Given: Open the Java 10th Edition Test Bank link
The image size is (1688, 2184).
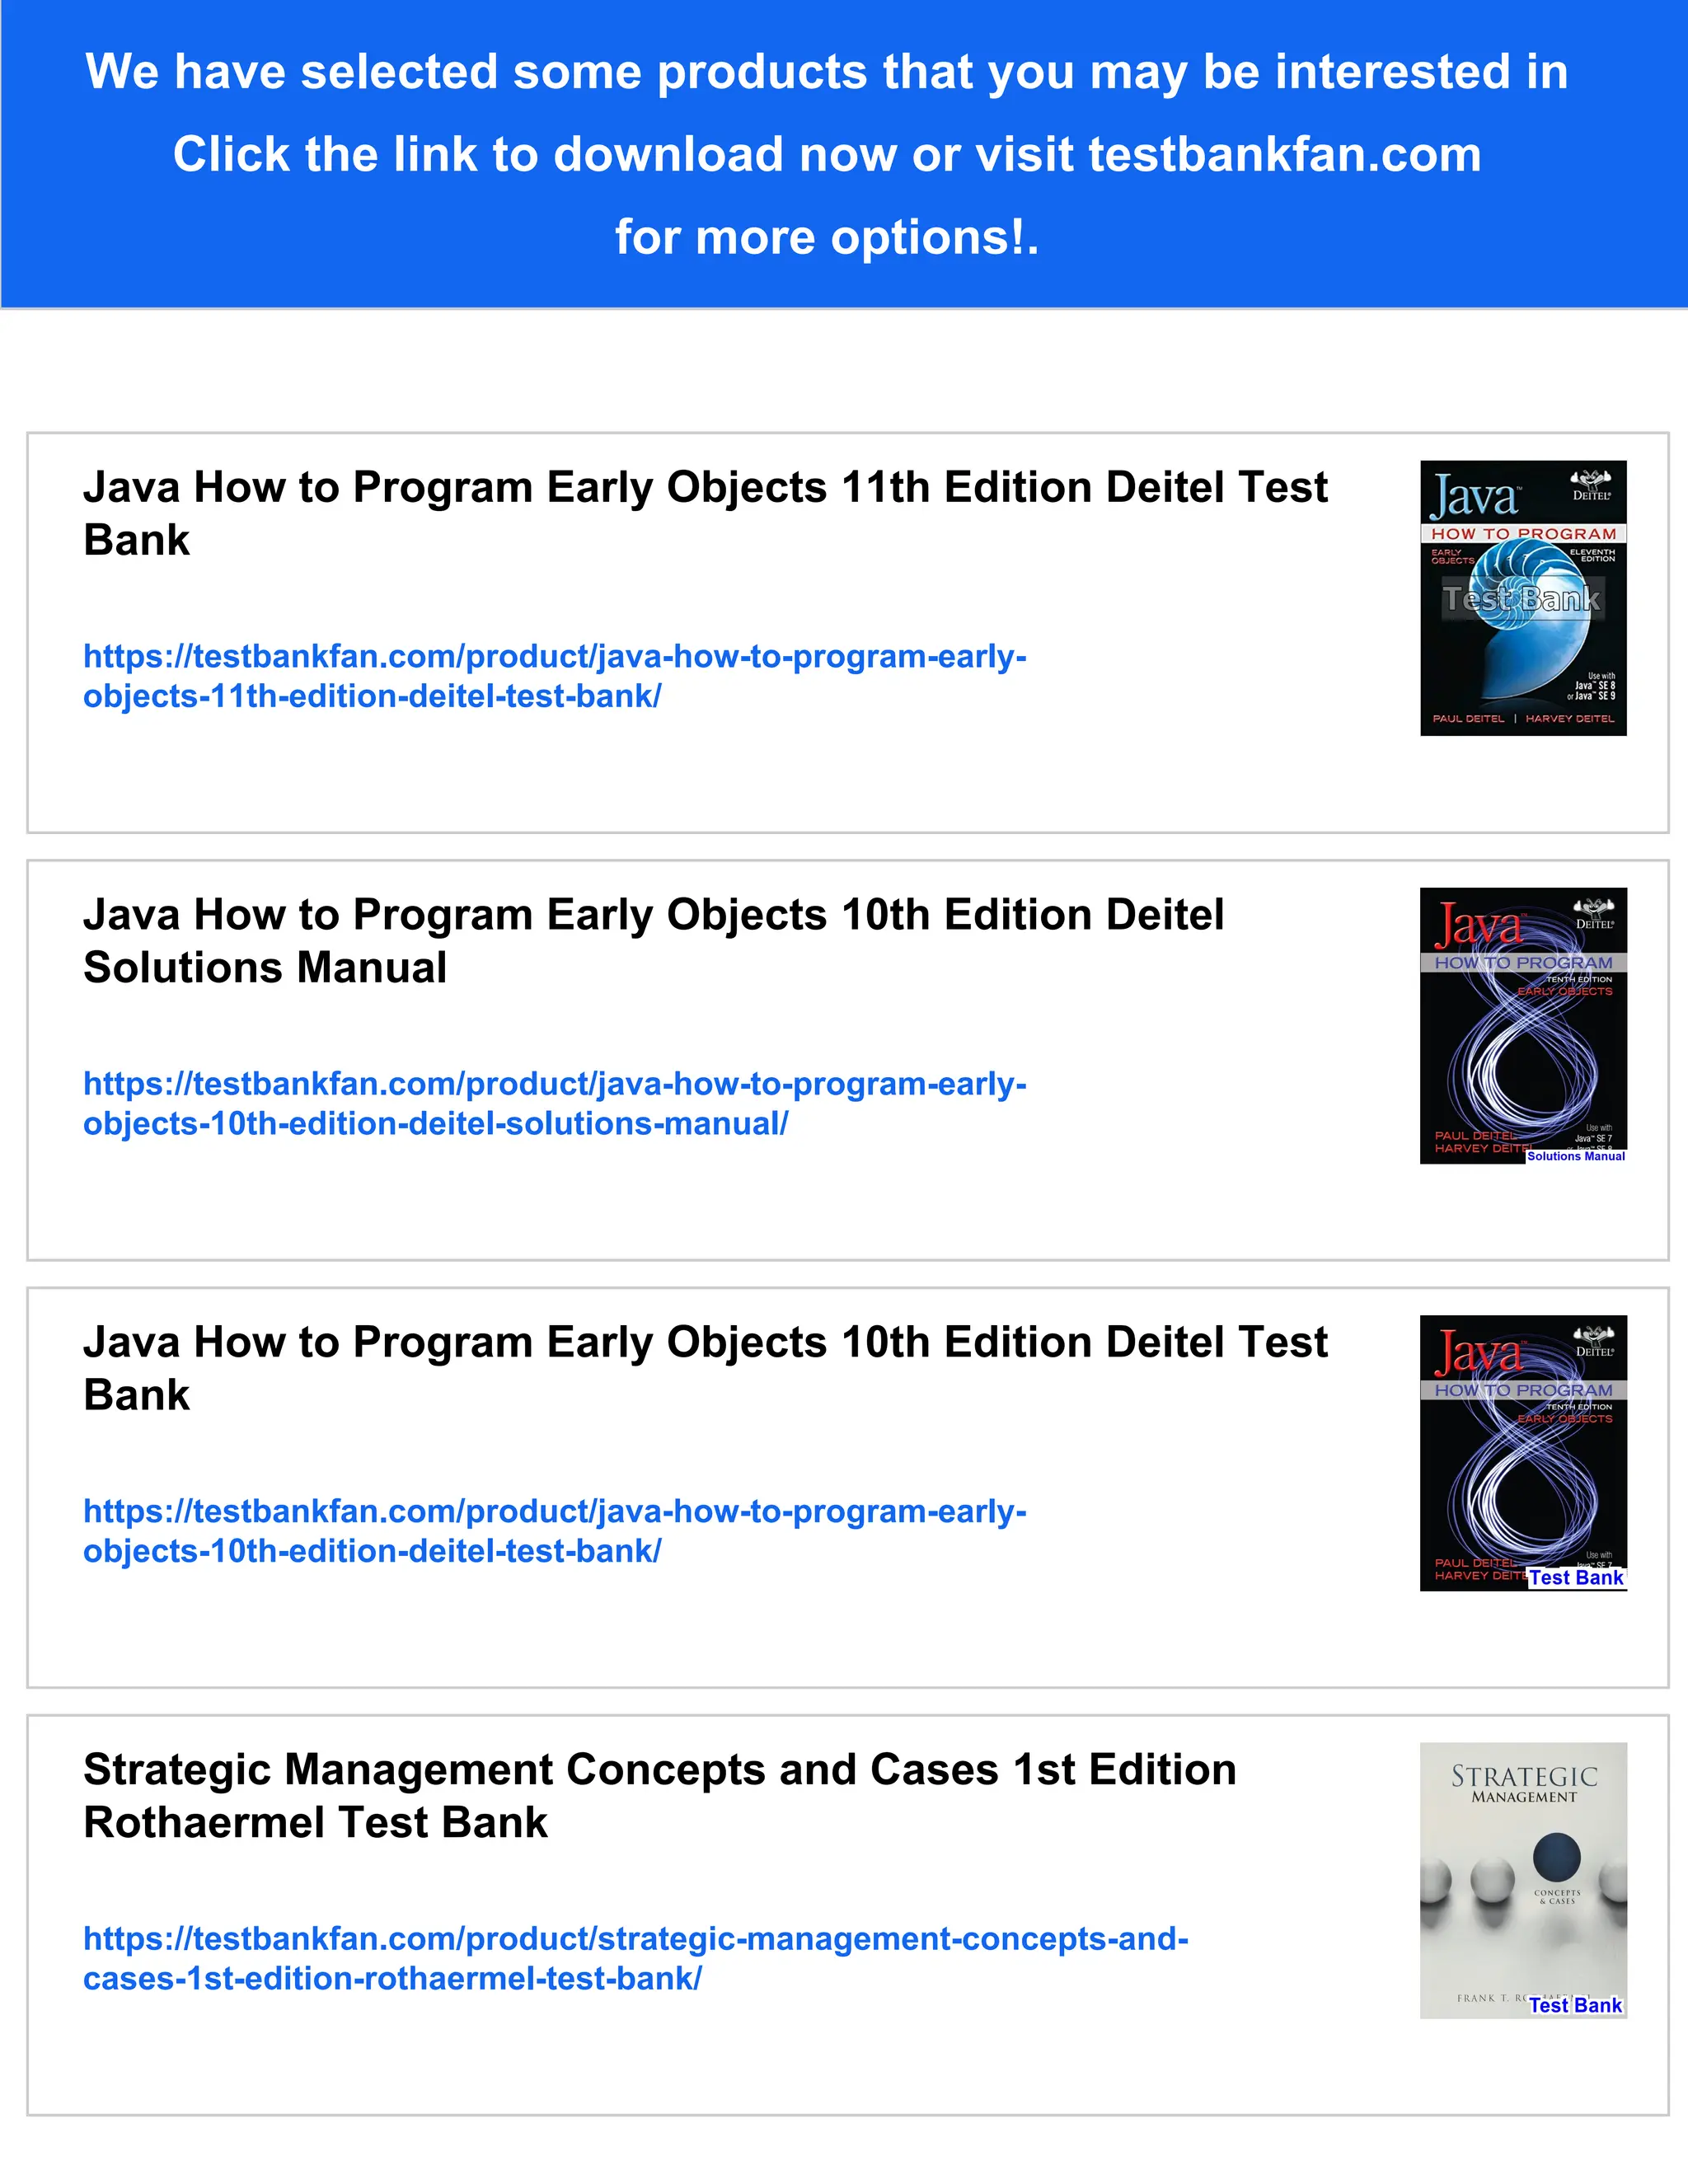Looking at the screenshot, I should (x=555, y=1531).
